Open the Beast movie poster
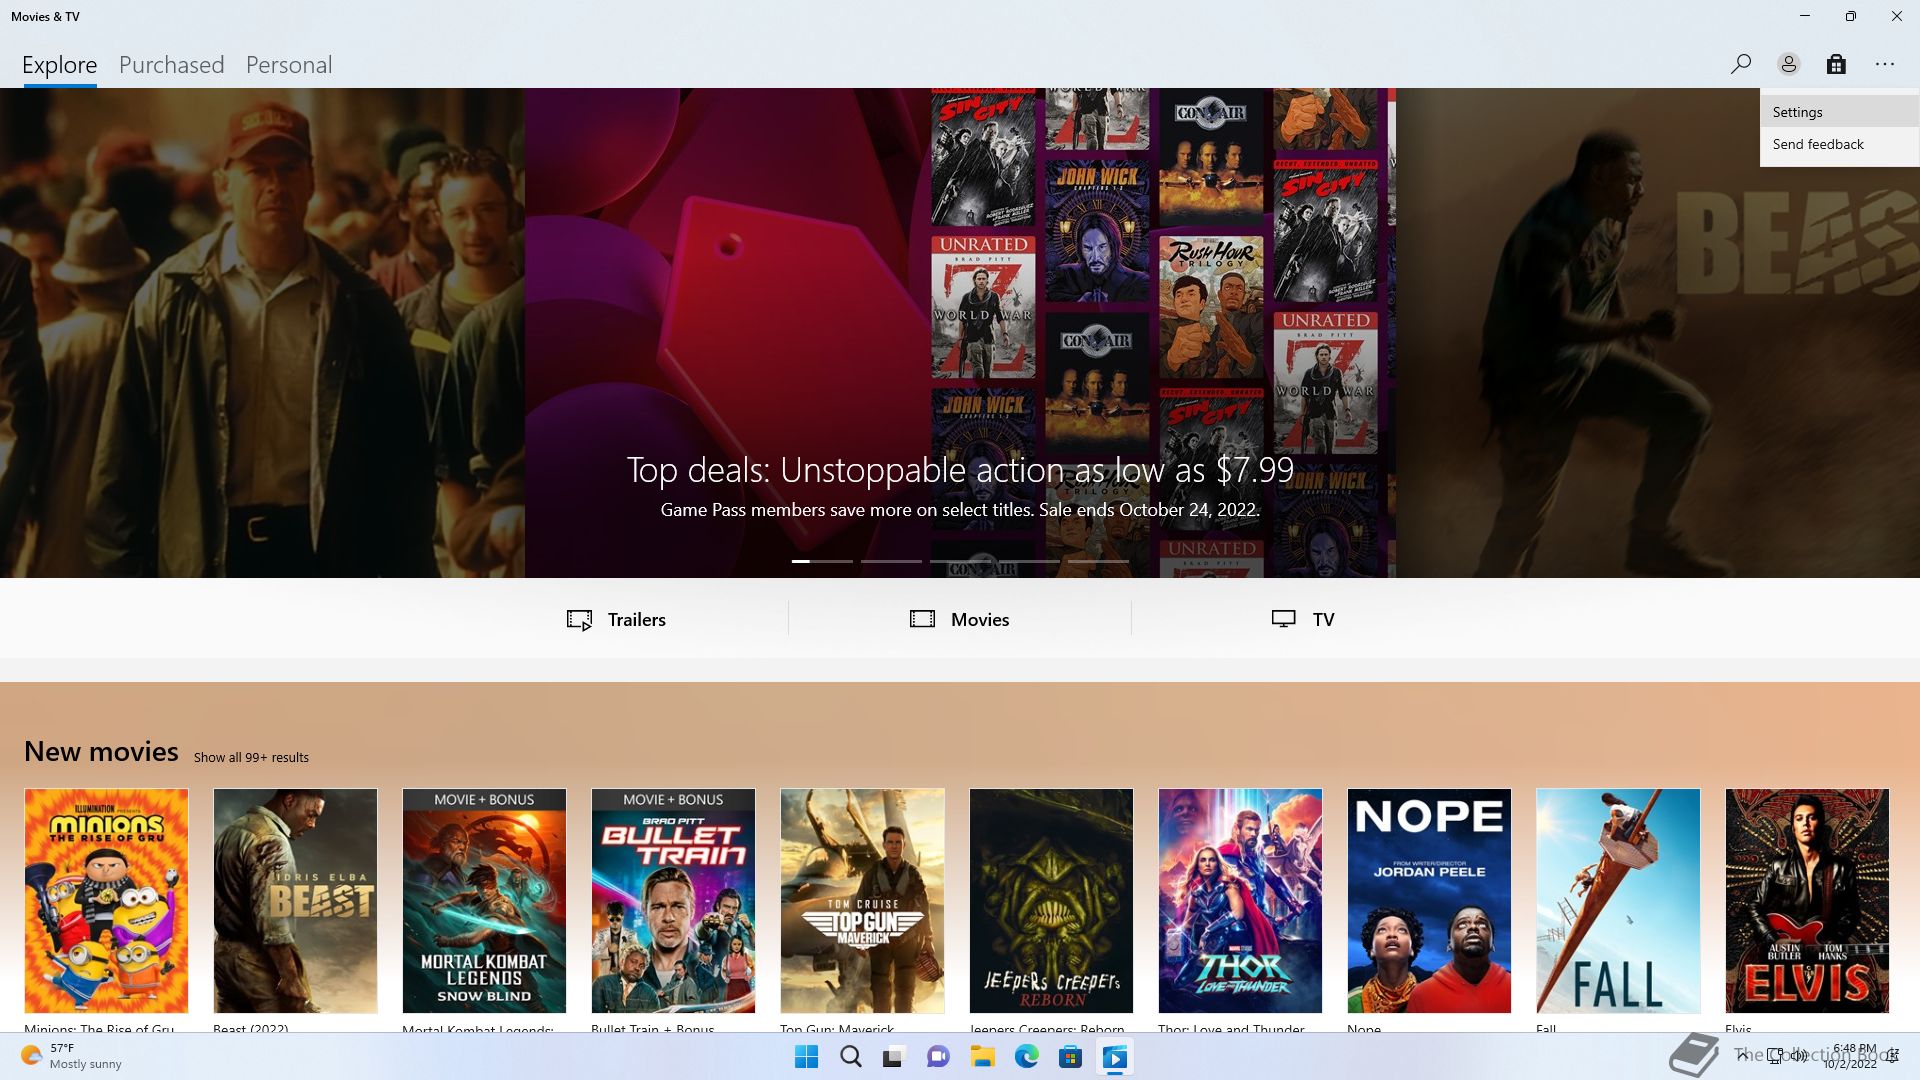 pyautogui.click(x=295, y=901)
